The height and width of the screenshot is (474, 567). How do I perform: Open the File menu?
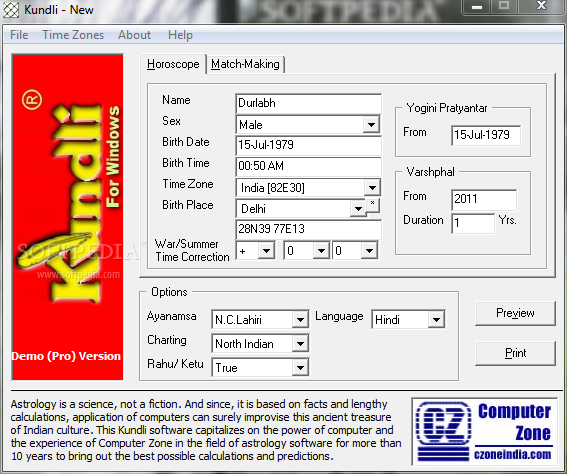pos(19,35)
